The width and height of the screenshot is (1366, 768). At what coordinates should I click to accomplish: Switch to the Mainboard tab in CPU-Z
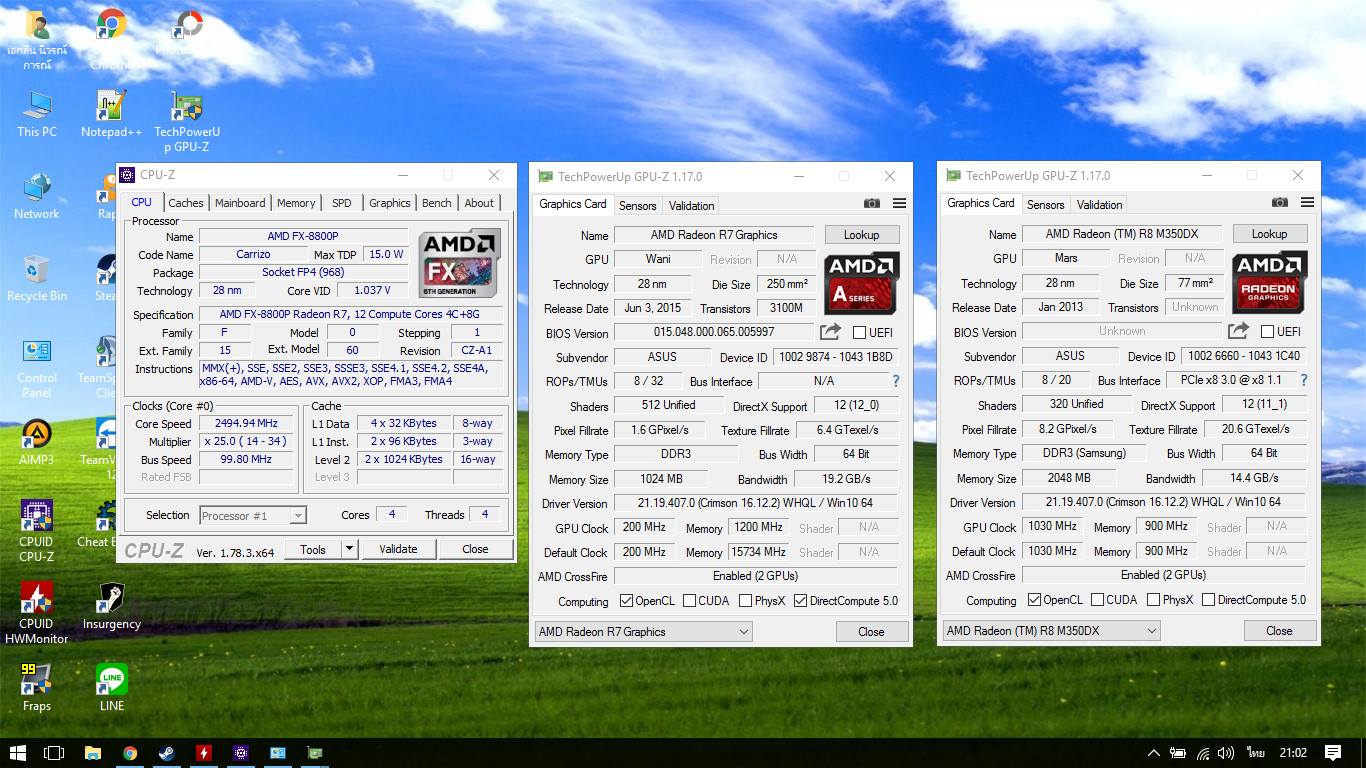(x=241, y=203)
